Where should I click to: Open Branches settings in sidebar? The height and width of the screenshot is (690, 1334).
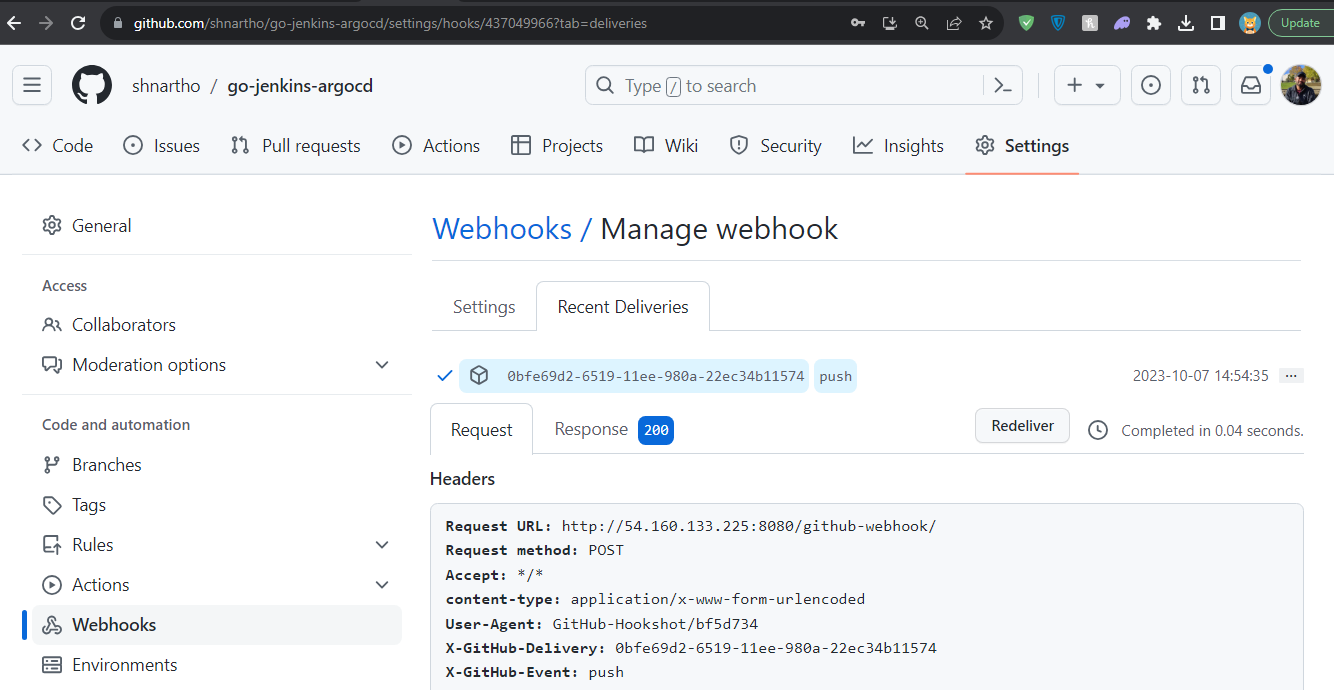[217, 465]
